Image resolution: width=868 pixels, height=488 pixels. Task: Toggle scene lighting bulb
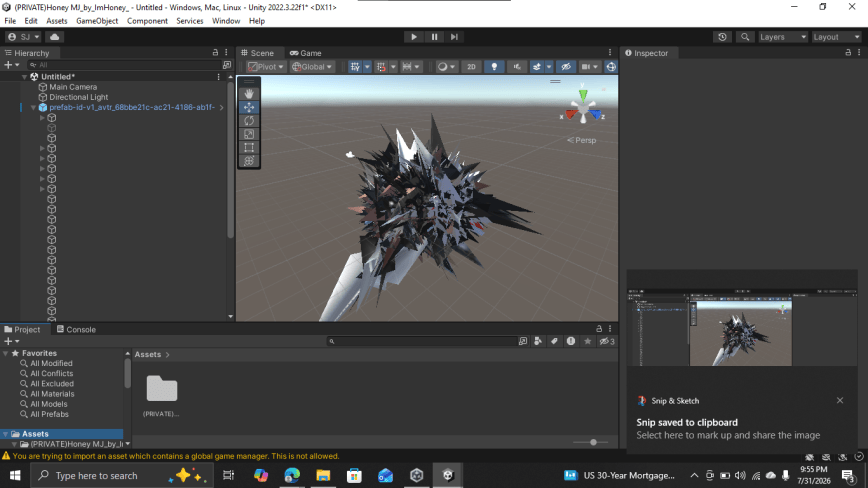pos(494,66)
